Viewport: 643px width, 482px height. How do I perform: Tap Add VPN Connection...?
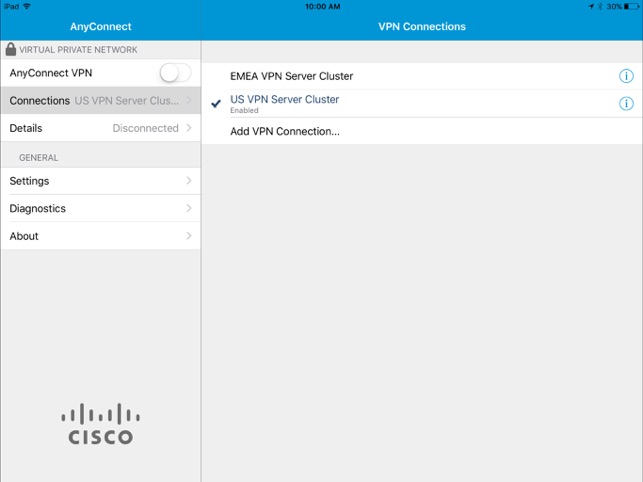(x=285, y=131)
